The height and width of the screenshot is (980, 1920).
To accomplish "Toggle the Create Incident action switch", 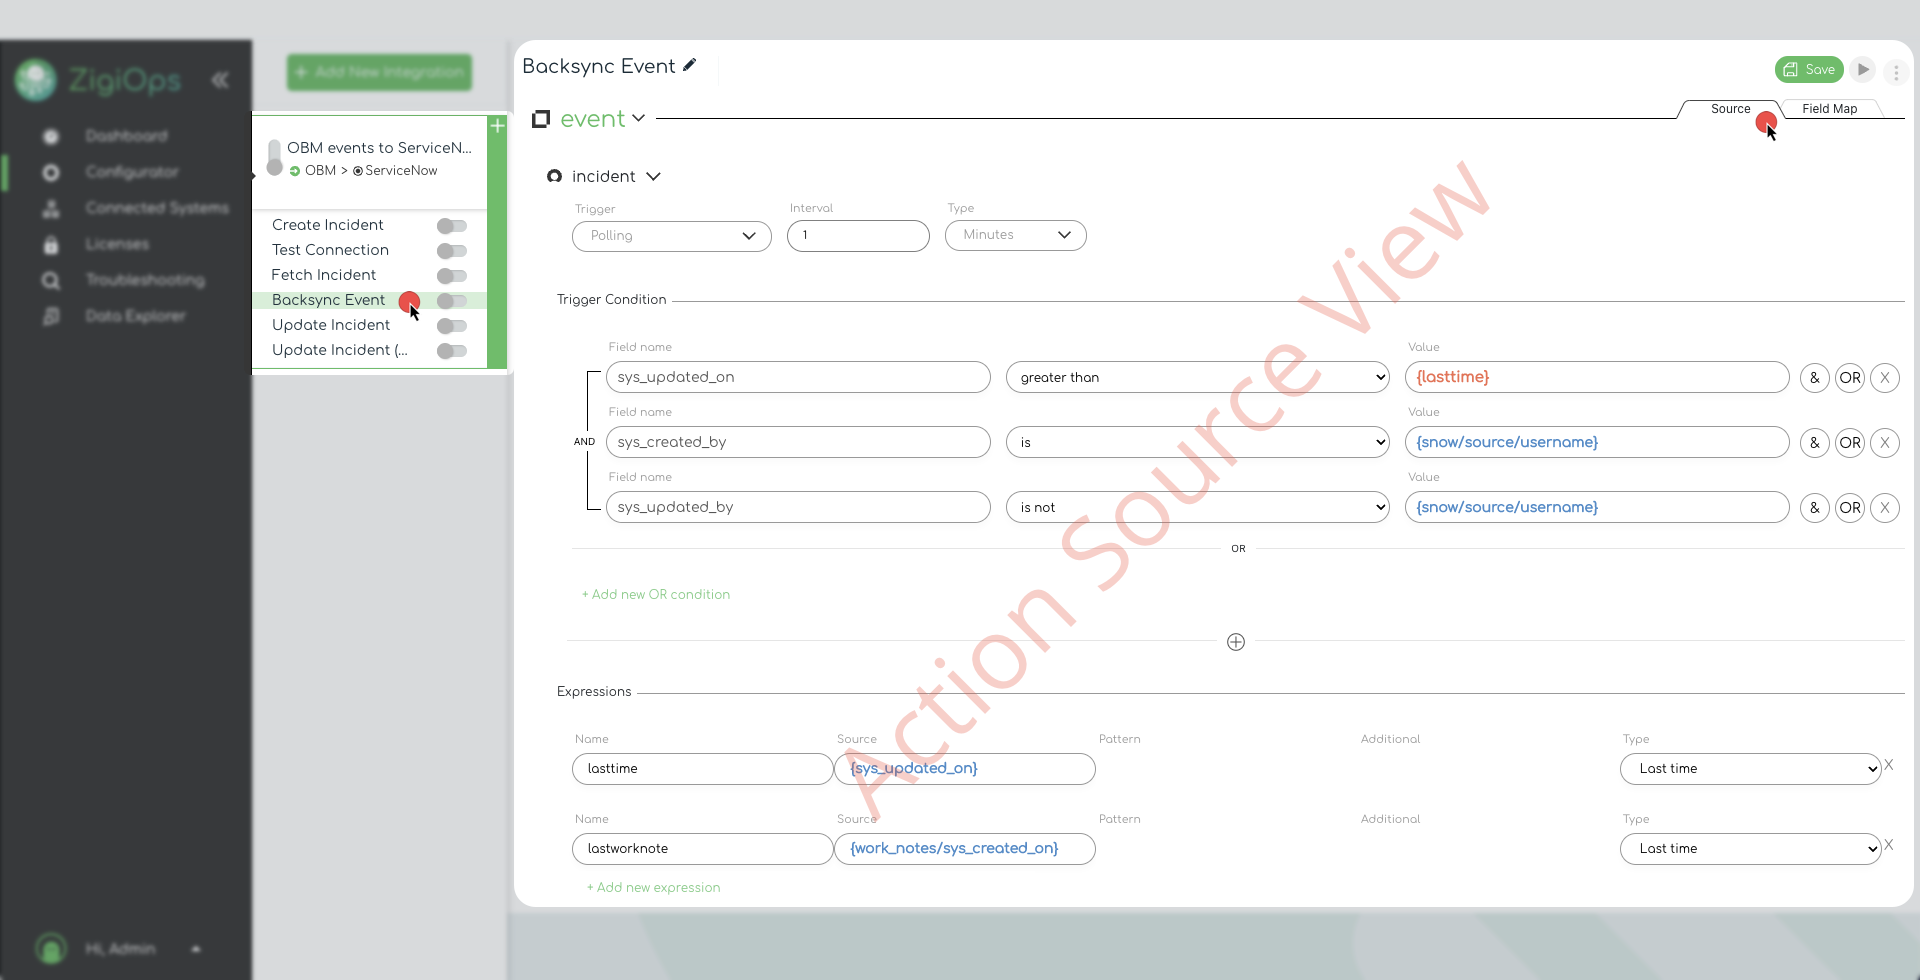I will (x=452, y=226).
